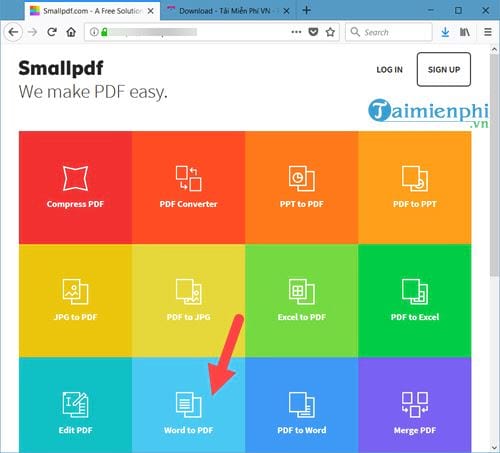Open a new browser tab

306,10
